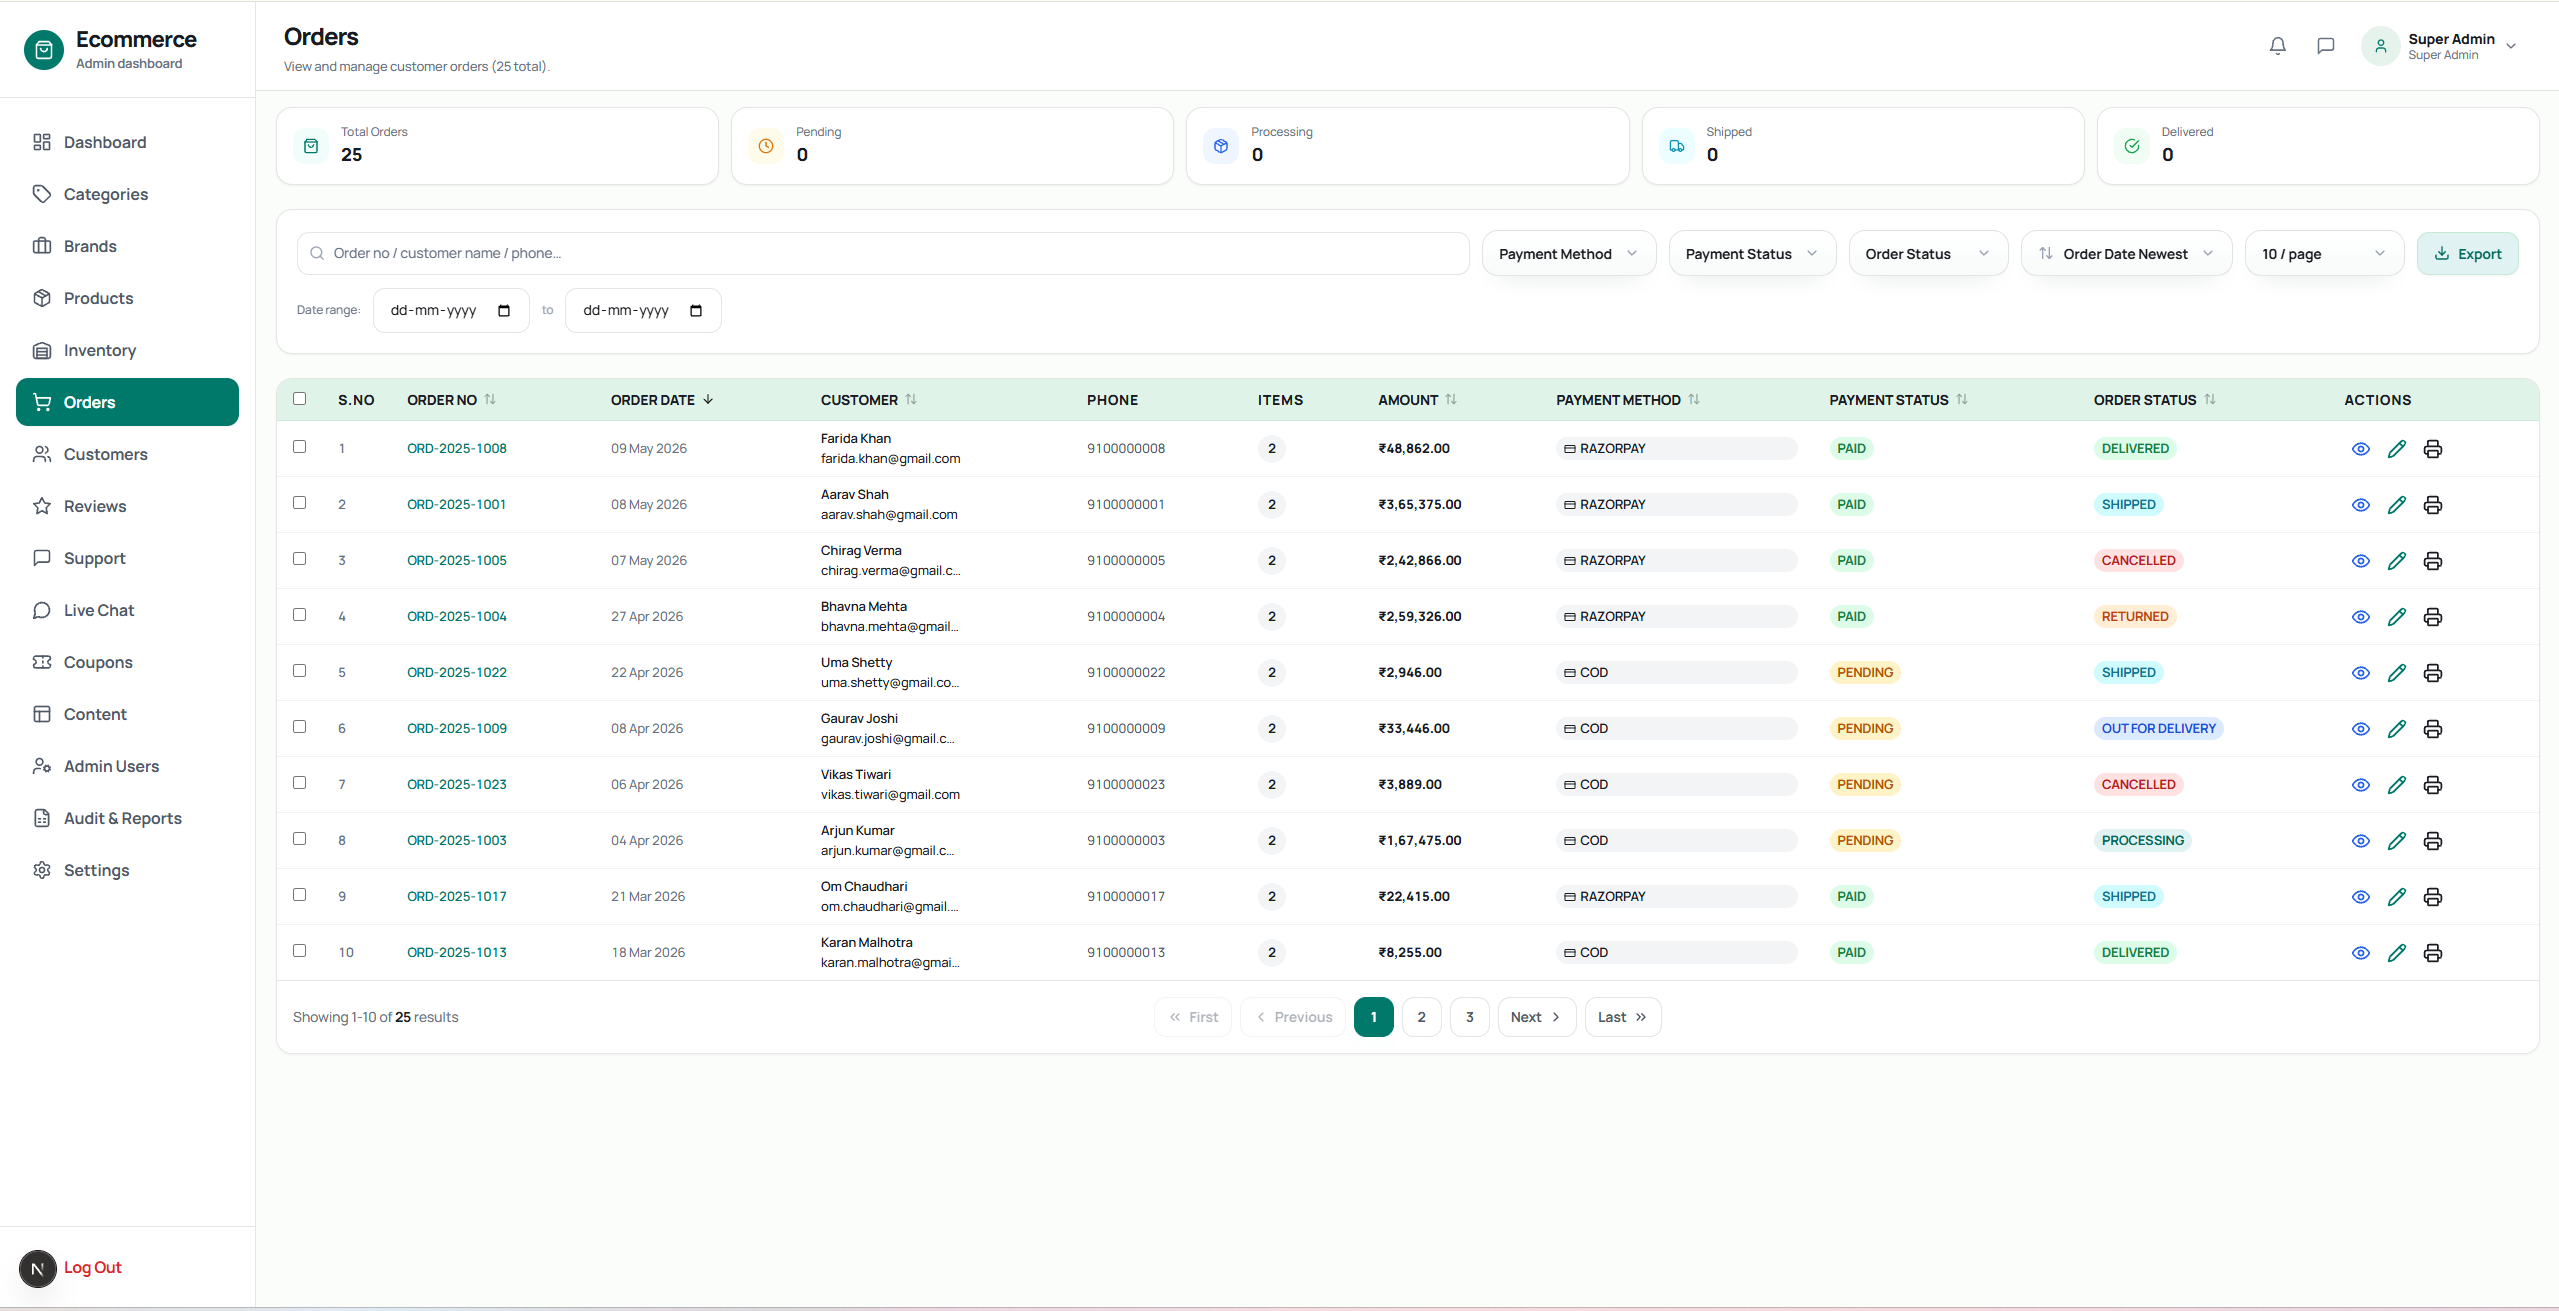
Task: Open Products in sidebar
Action: (x=127, y=298)
